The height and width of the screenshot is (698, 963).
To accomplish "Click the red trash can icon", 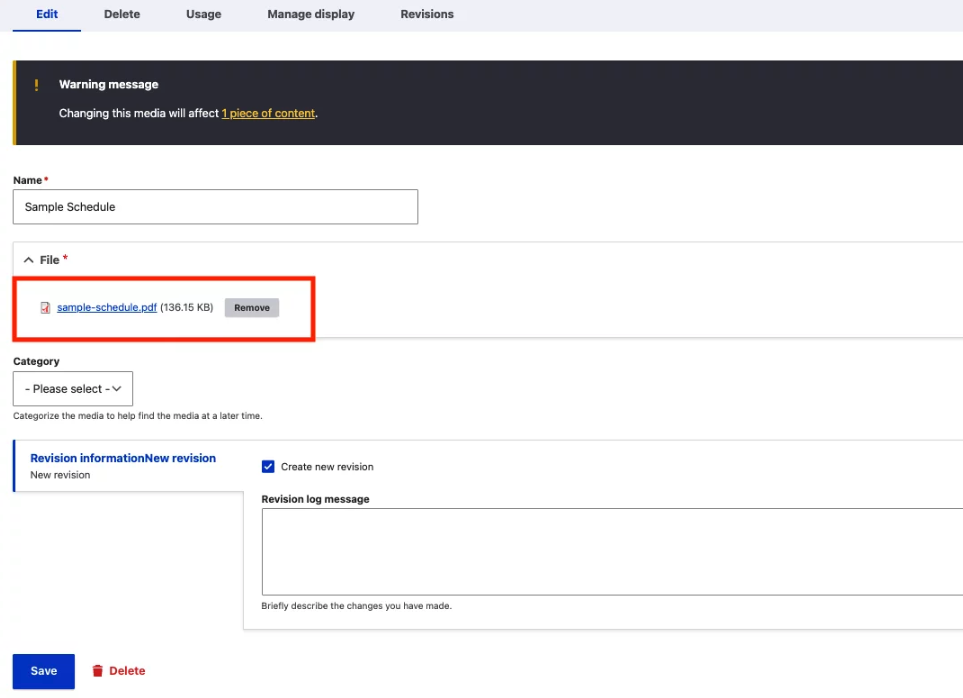I will [97, 671].
